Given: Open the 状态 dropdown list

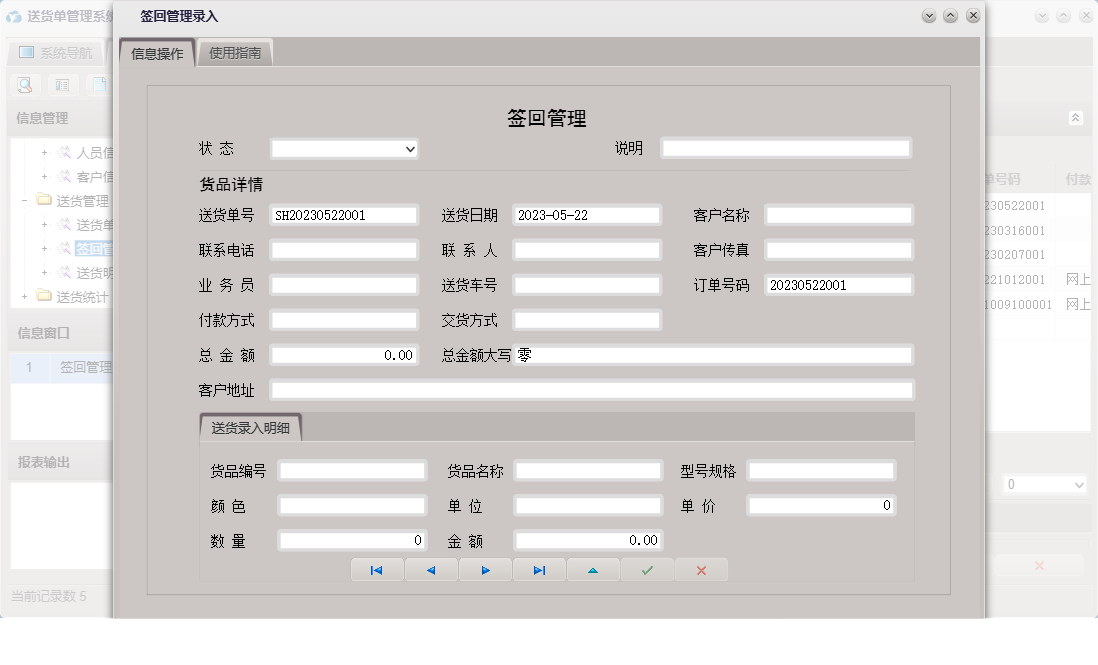Looking at the screenshot, I should click(408, 148).
